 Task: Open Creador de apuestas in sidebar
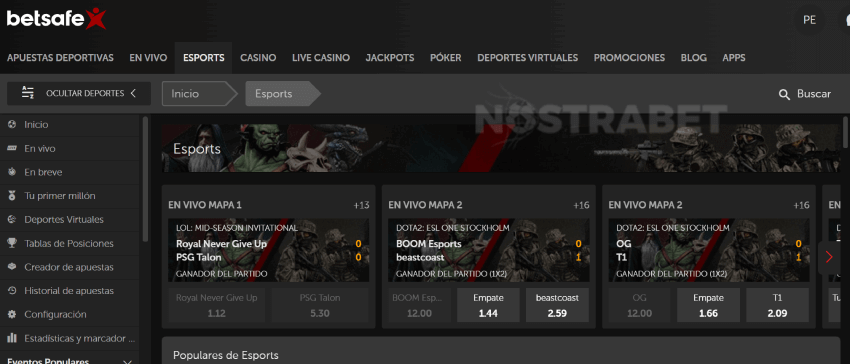click(x=69, y=267)
